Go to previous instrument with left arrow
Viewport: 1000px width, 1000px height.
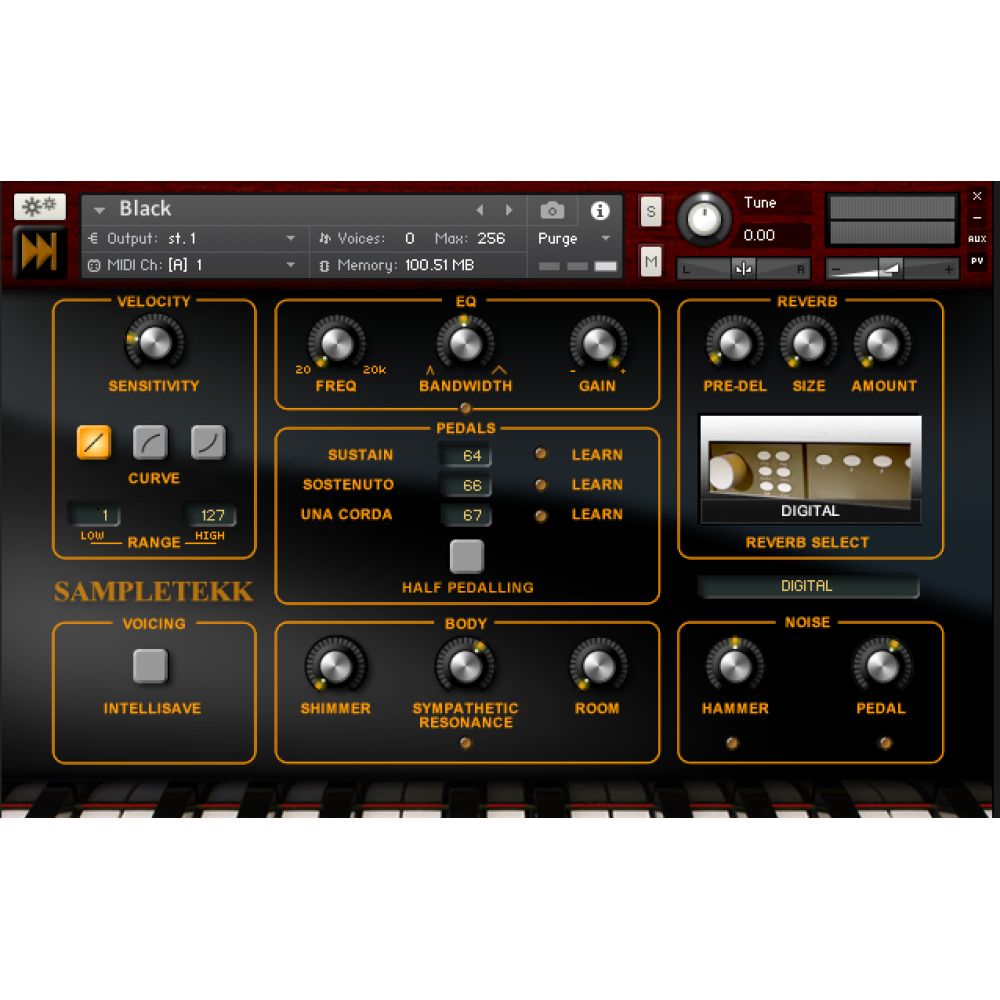coord(480,210)
